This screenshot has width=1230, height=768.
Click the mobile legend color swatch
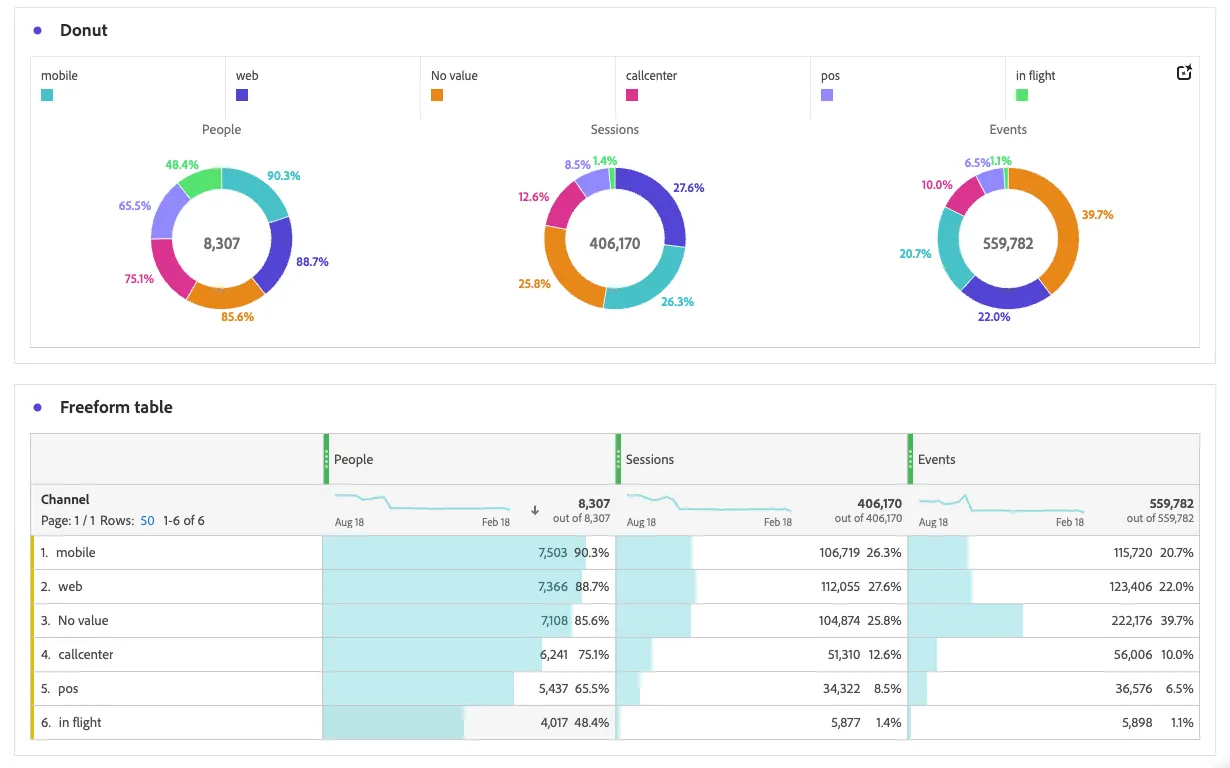coord(47,95)
